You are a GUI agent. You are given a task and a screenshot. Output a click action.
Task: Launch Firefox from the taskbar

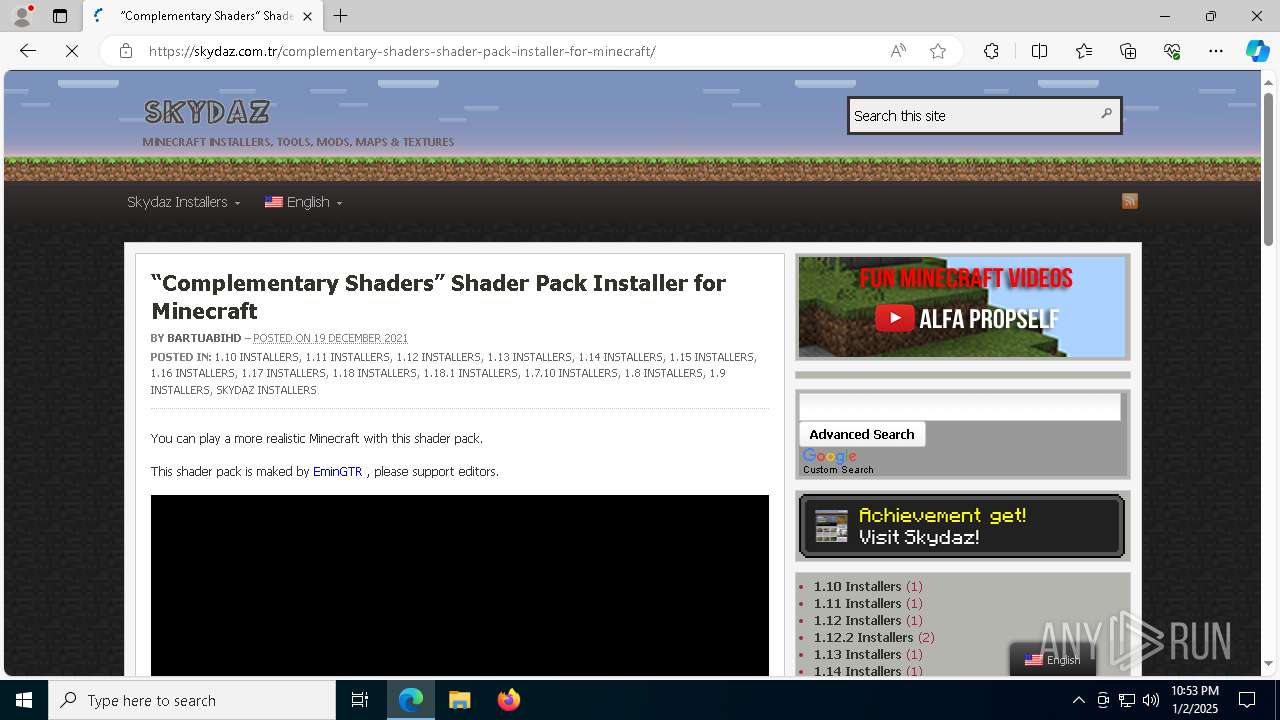point(508,700)
